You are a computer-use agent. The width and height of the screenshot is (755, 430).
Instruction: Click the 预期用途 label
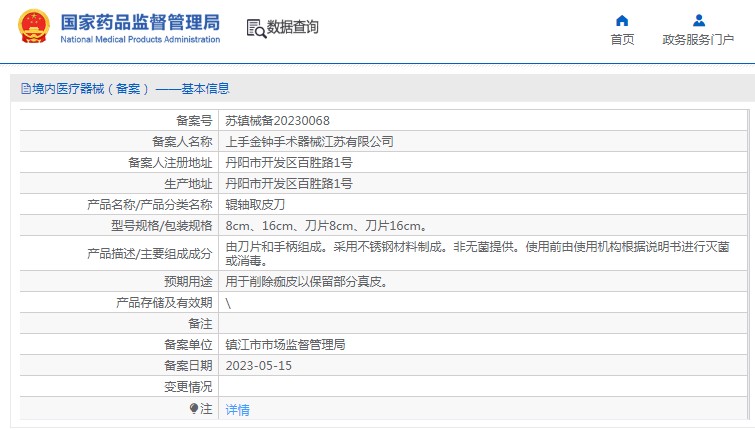click(188, 282)
